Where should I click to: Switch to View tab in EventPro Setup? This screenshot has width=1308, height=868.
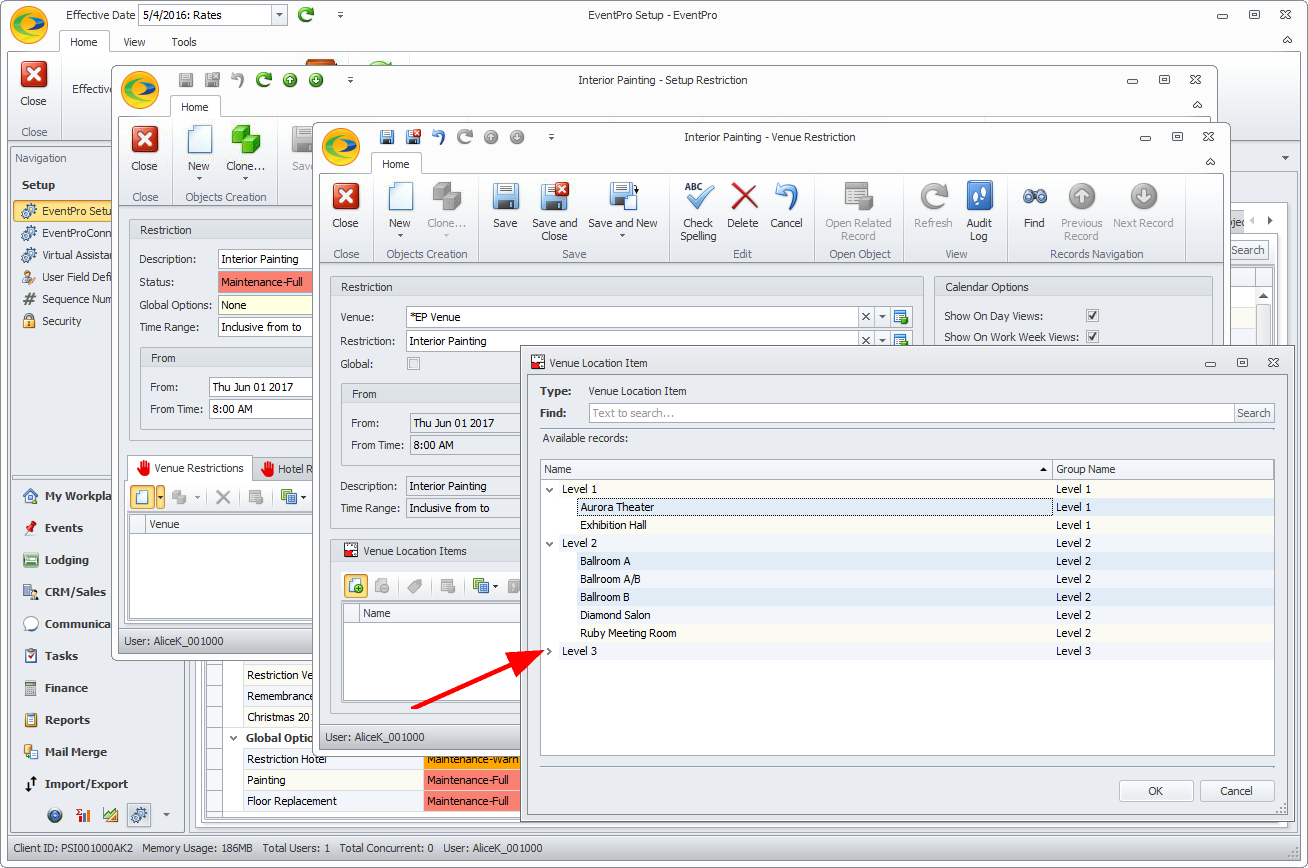pos(134,42)
